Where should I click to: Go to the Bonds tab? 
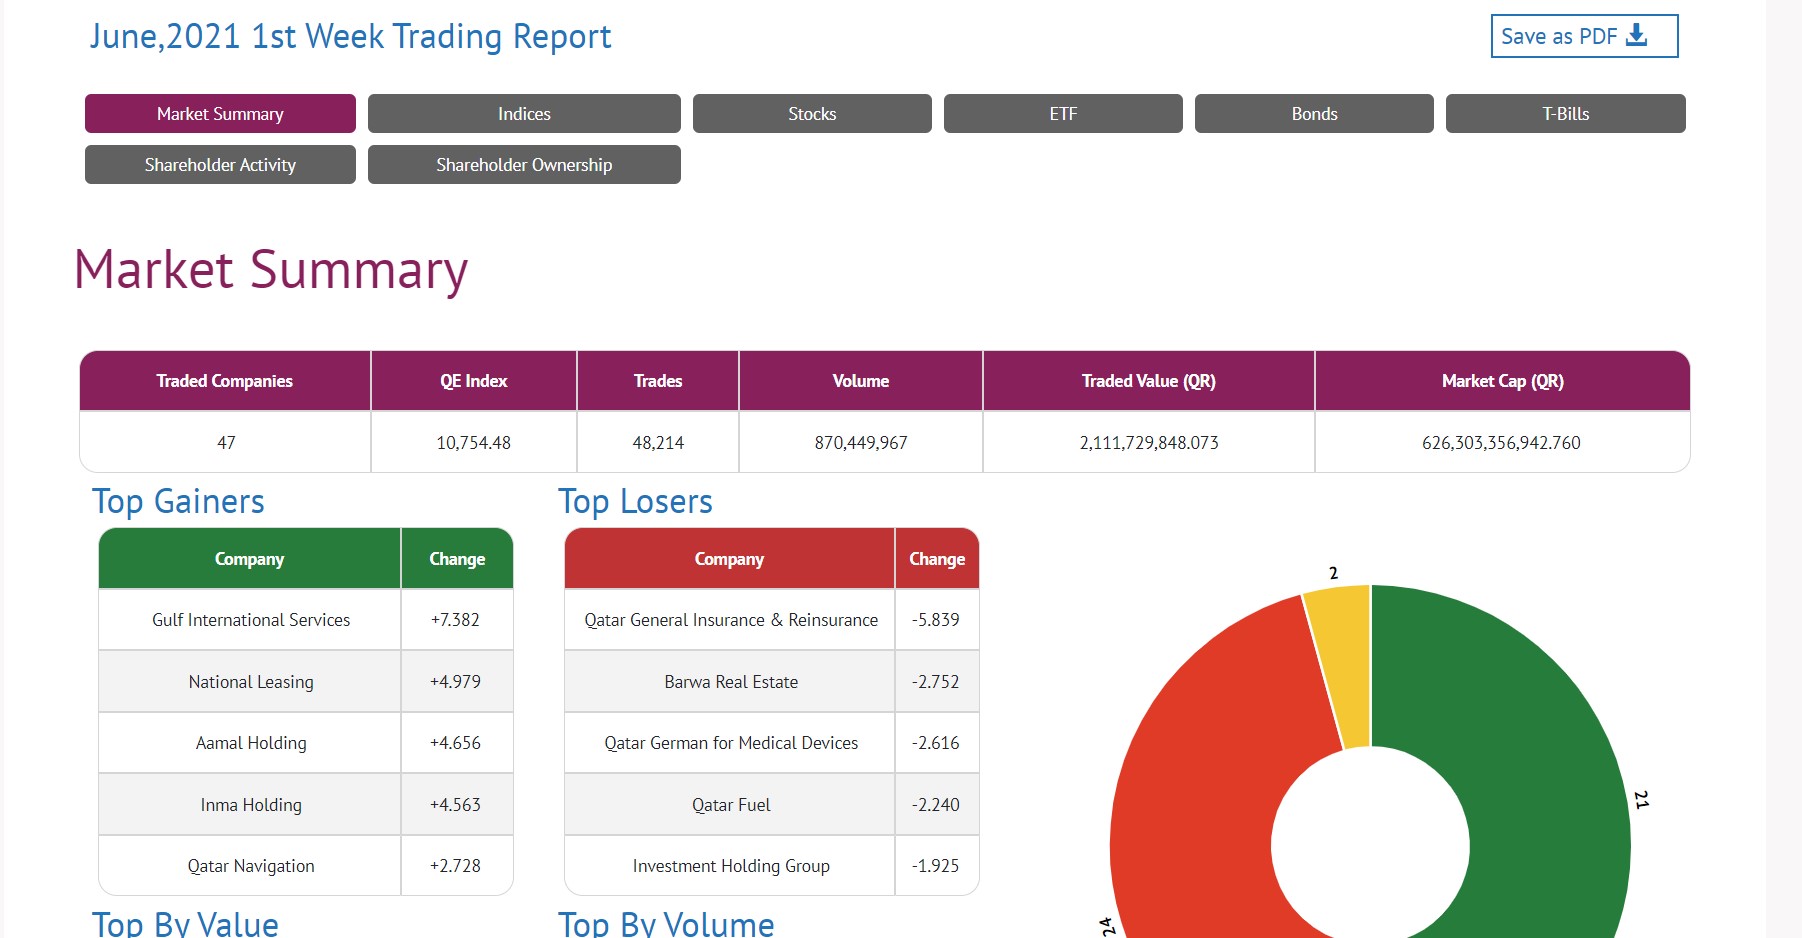tap(1314, 114)
